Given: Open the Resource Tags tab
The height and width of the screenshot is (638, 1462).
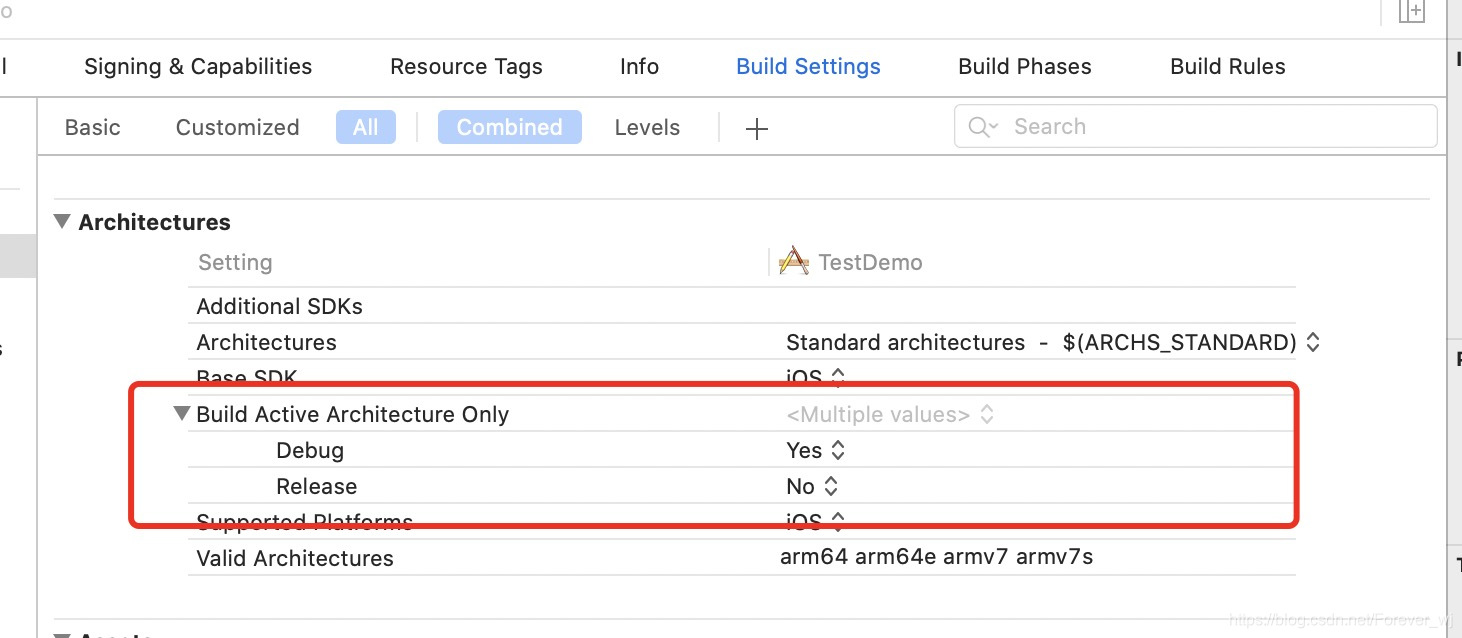Looking at the screenshot, I should (466, 67).
